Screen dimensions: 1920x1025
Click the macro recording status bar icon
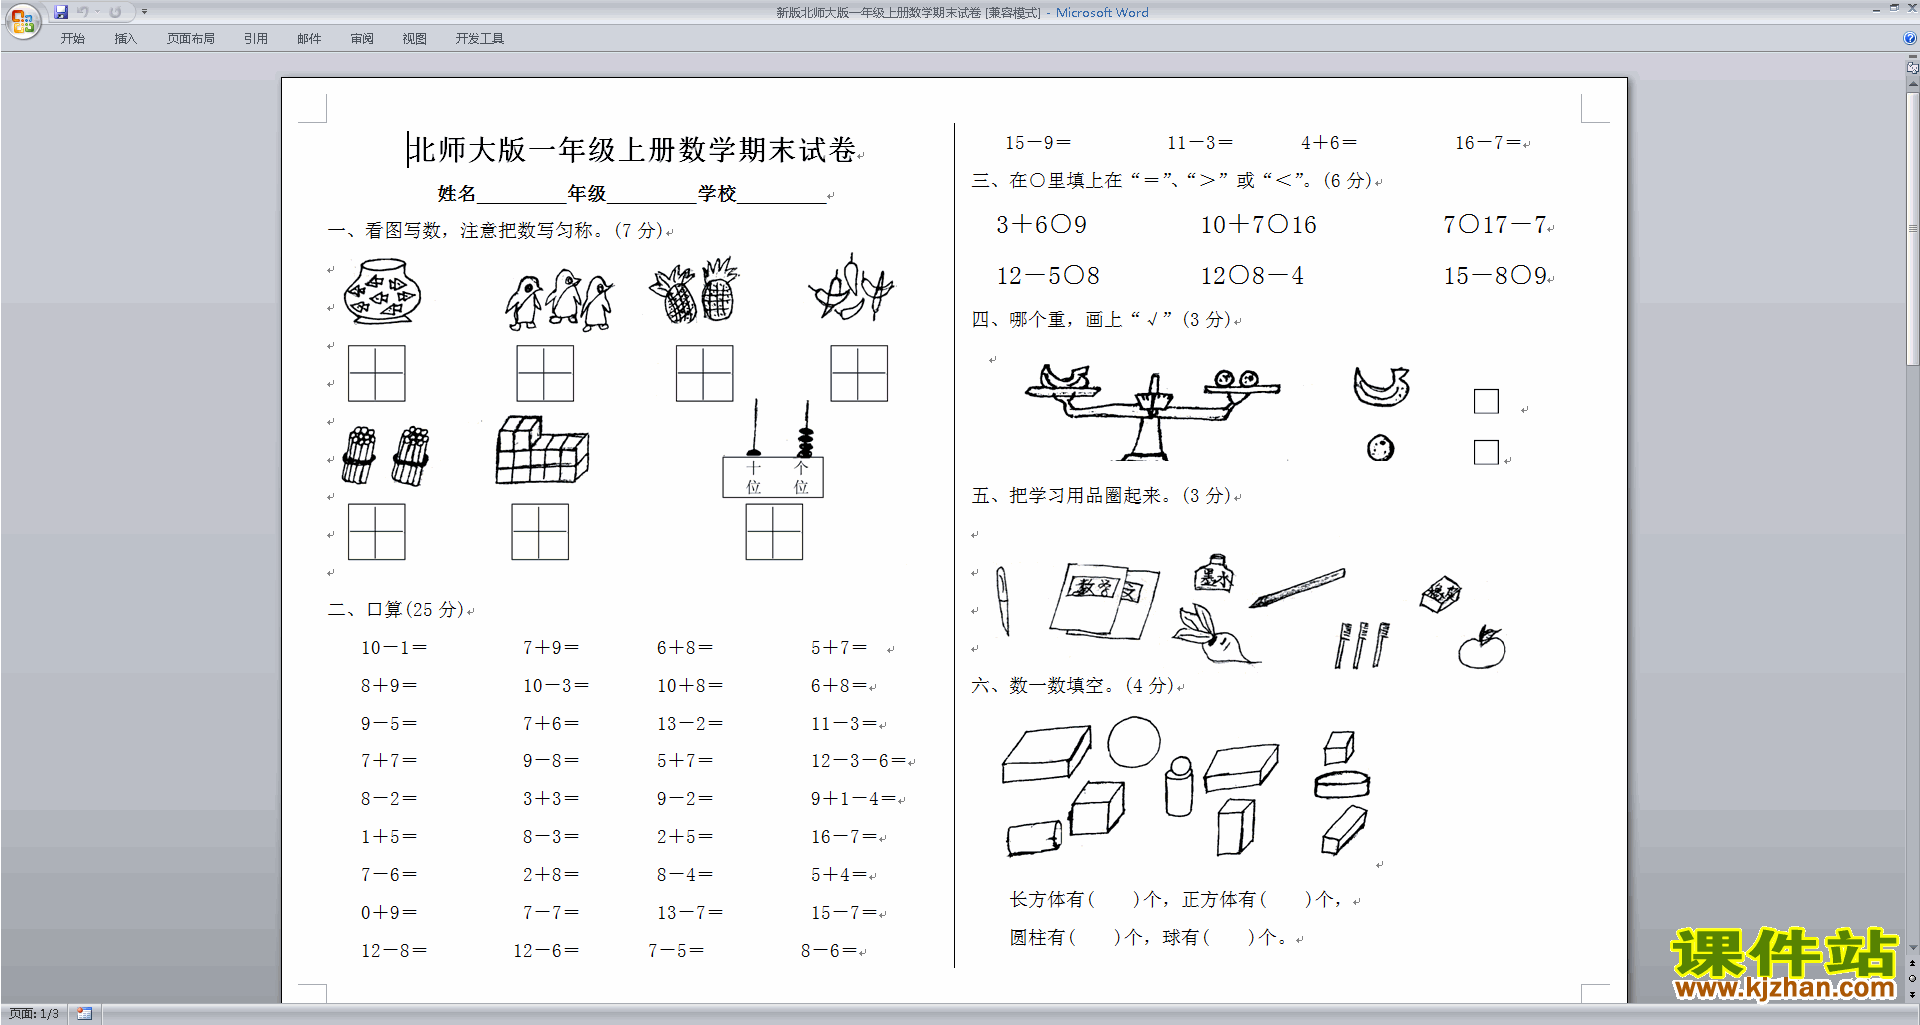pyautogui.click(x=84, y=1014)
